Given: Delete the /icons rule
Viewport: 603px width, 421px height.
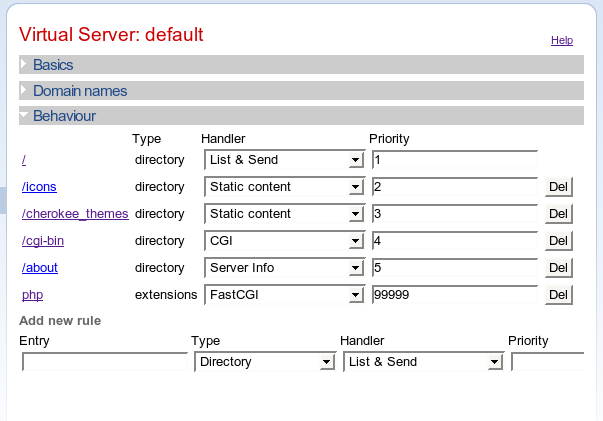Looking at the screenshot, I should 559,187.
